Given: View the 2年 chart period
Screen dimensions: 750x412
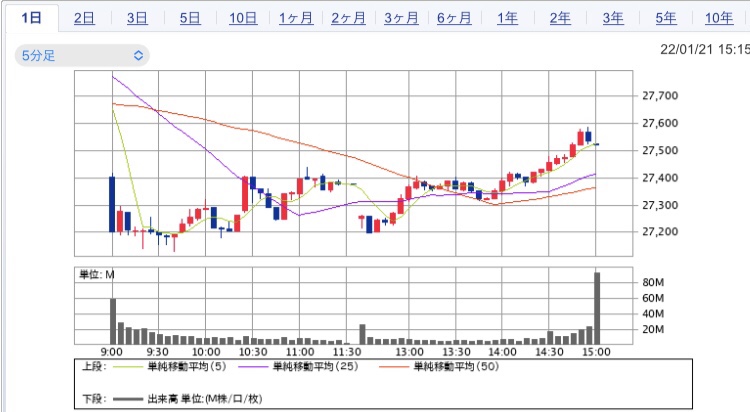Looking at the screenshot, I should coord(560,18).
